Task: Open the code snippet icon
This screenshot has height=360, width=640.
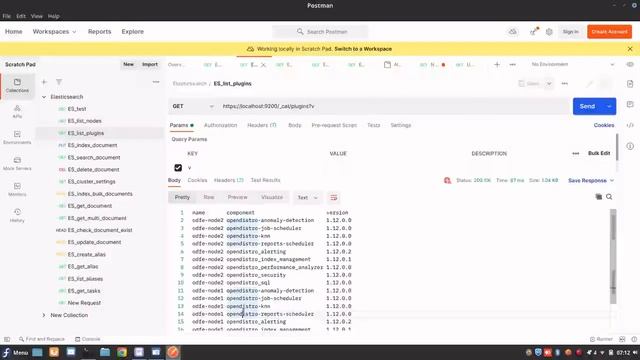Action: point(630,125)
